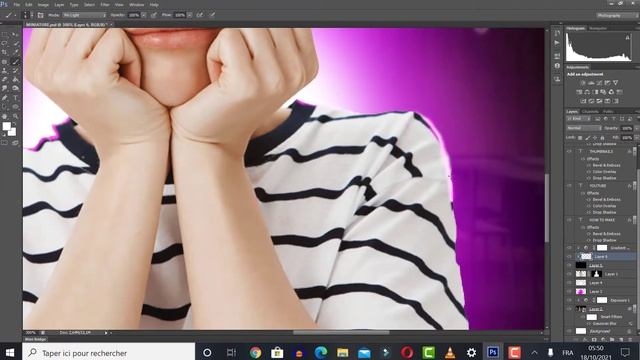Open the layer blend mode Normal dropdown

tap(584, 128)
